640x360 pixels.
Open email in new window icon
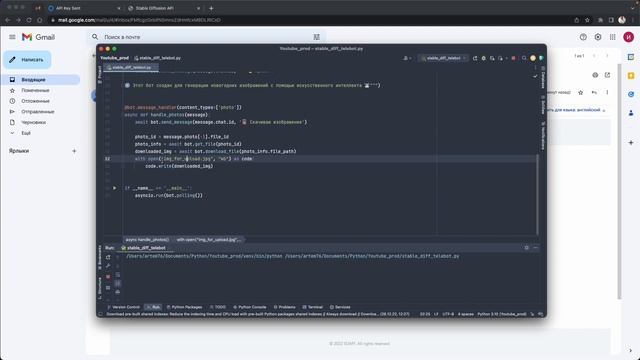pos(607,75)
